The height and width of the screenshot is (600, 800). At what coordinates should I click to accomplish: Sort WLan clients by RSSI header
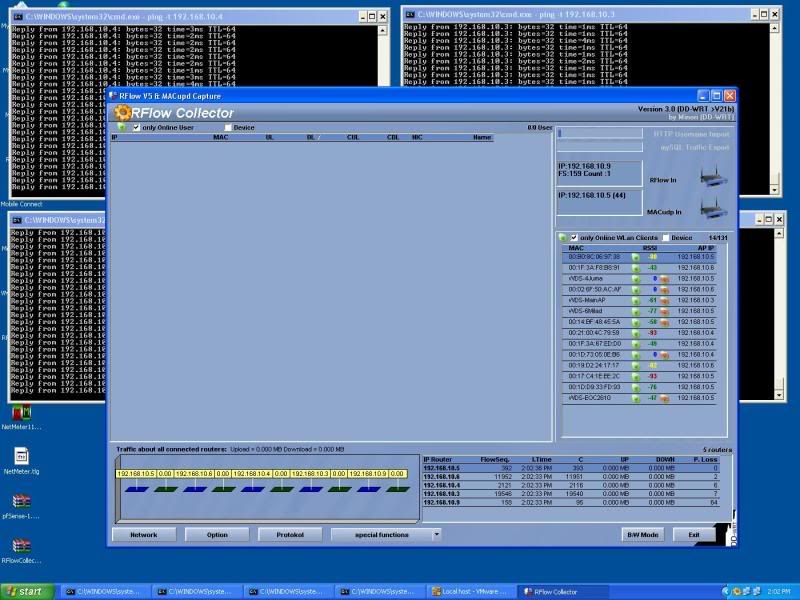point(649,248)
